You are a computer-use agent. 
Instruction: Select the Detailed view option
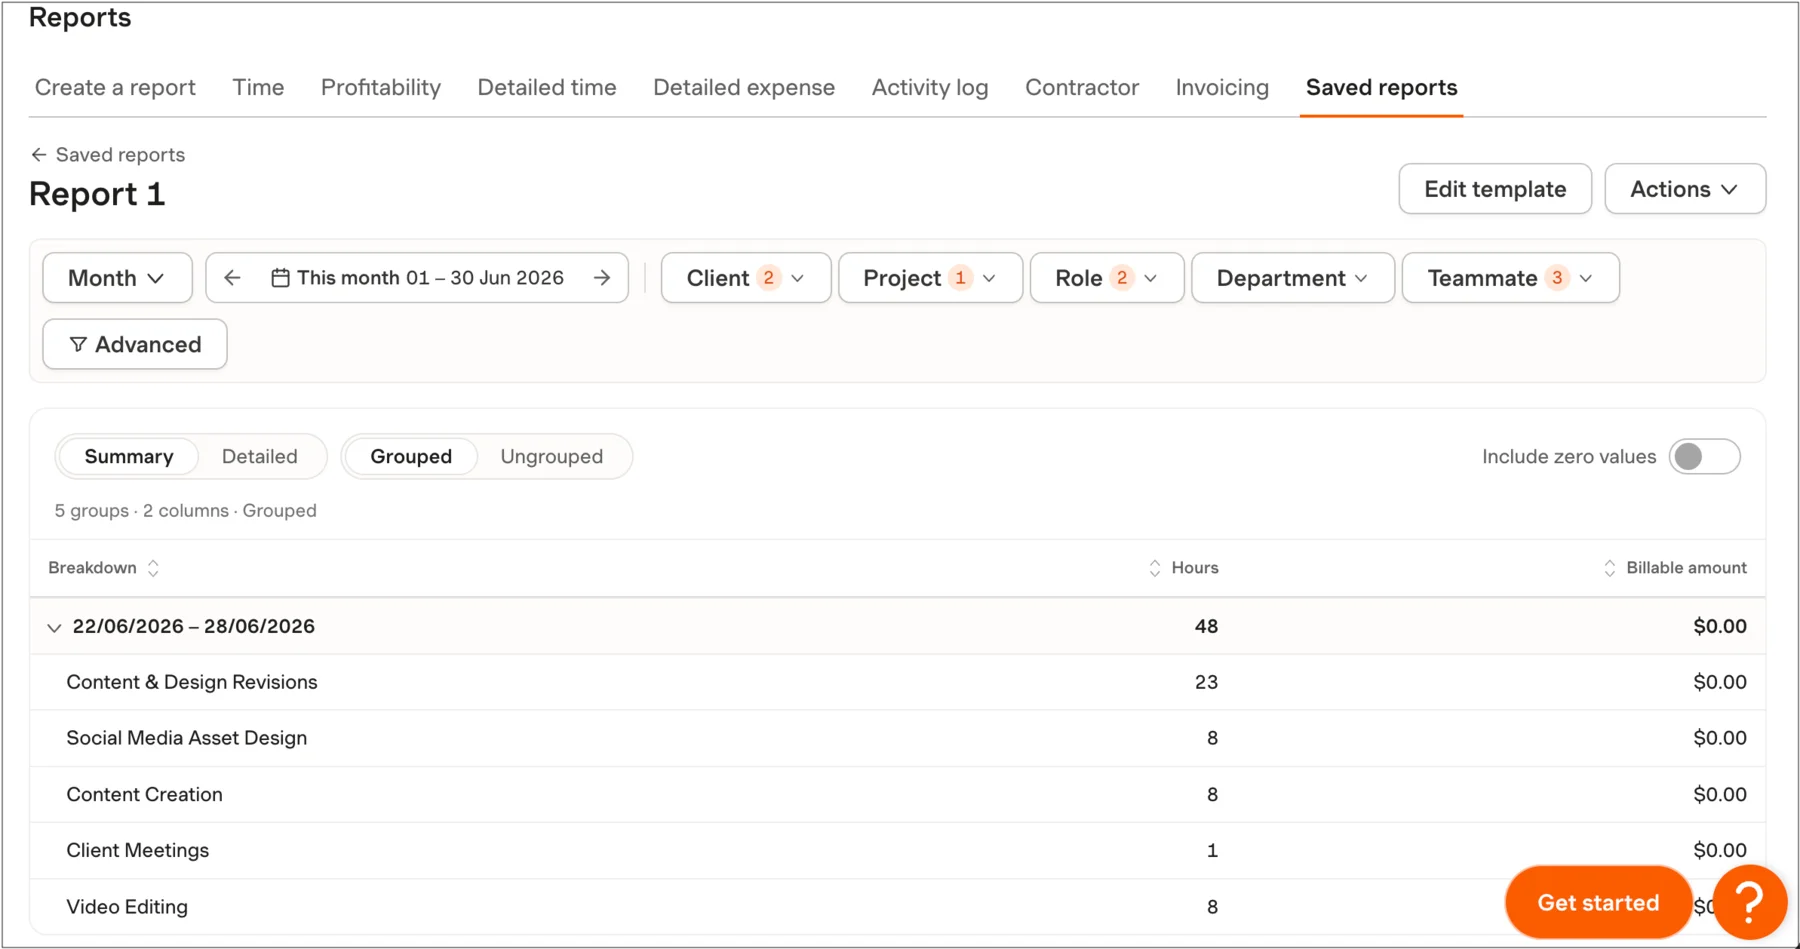coord(260,457)
